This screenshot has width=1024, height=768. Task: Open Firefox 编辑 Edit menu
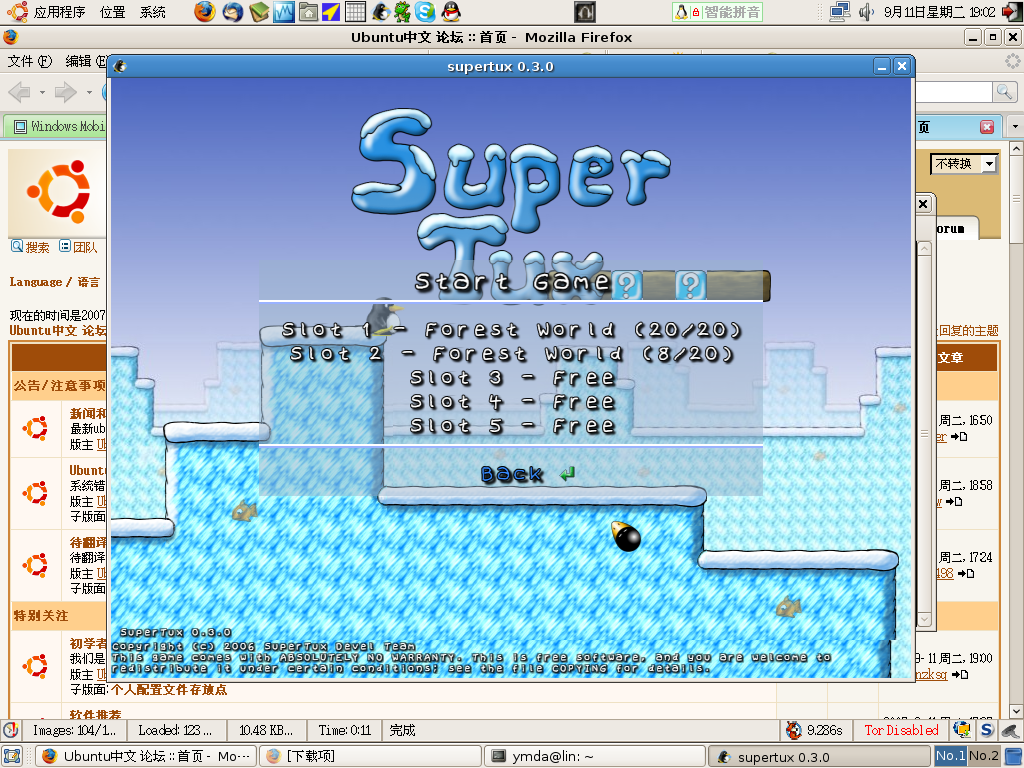(86, 61)
